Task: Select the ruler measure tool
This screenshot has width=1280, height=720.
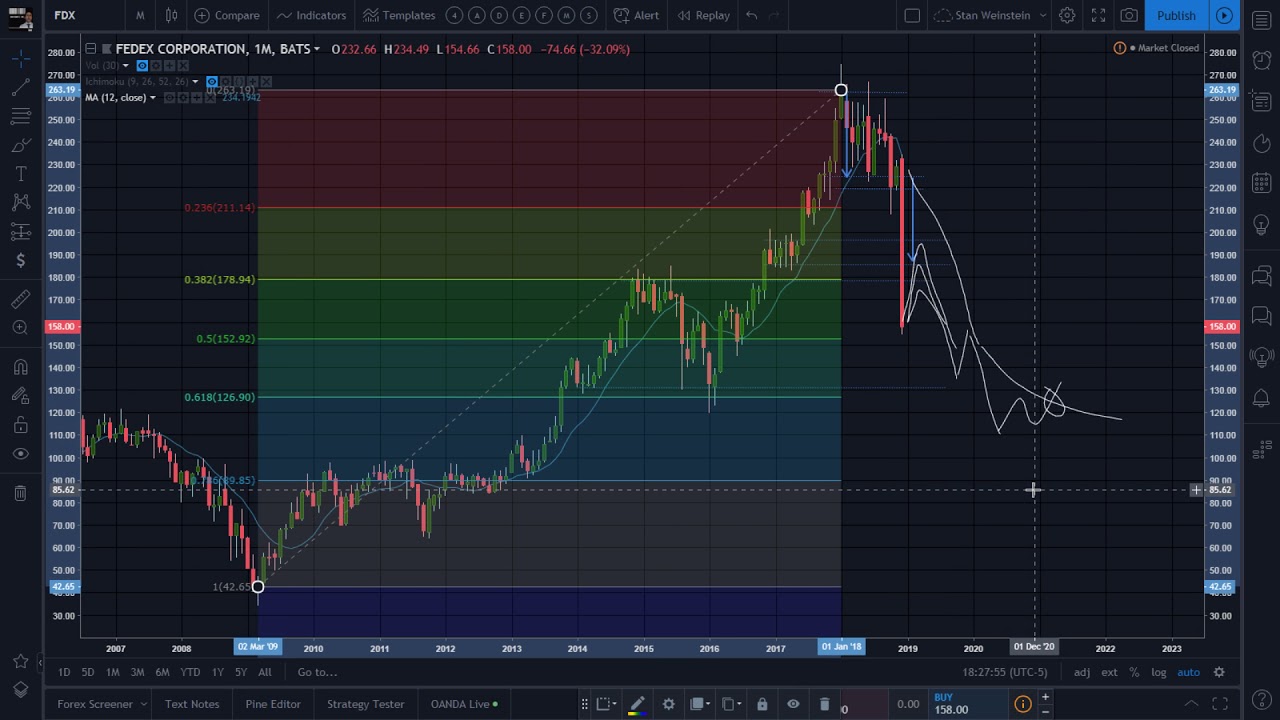Action: [20, 299]
